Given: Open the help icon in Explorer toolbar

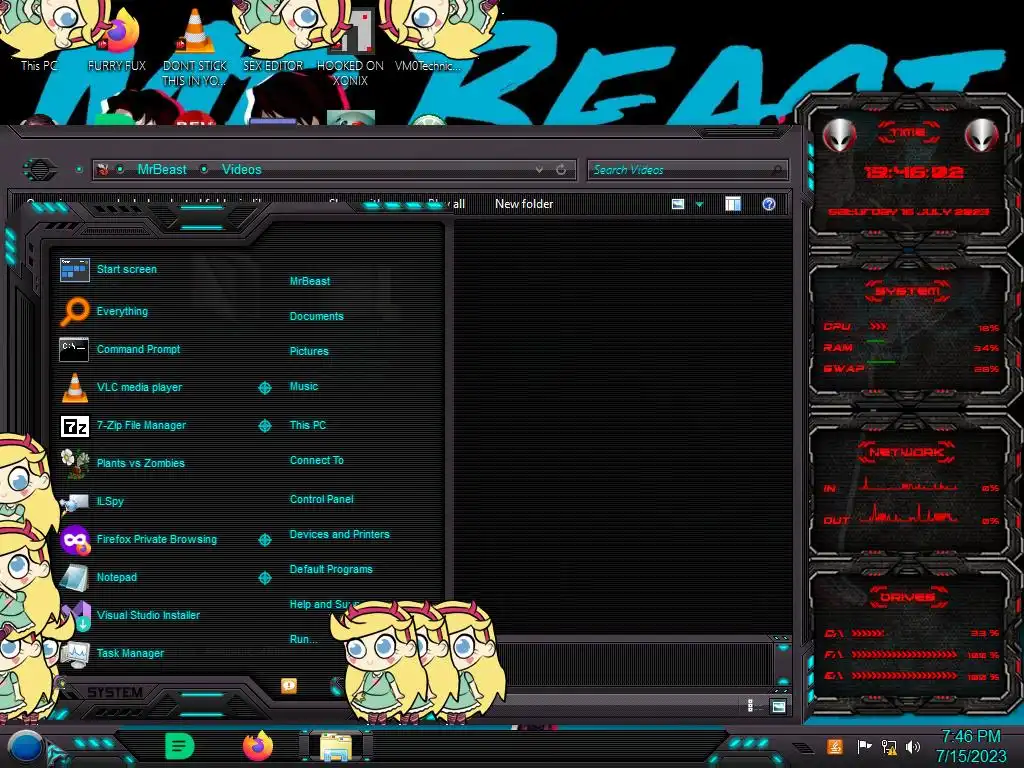Looking at the screenshot, I should 769,204.
